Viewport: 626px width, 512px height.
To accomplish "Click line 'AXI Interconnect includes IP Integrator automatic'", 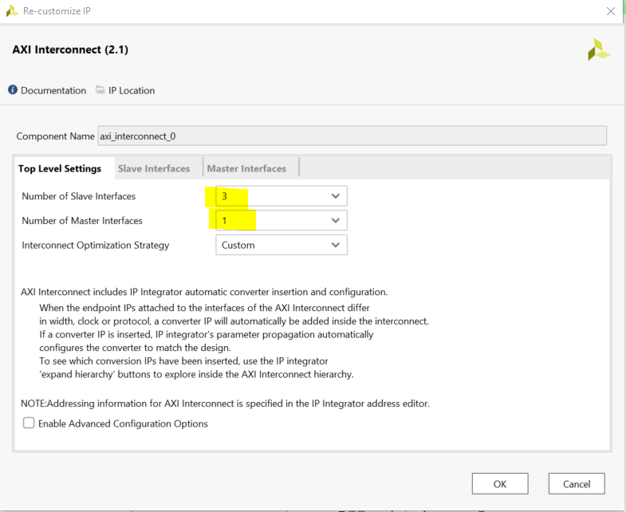I will (204, 292).
